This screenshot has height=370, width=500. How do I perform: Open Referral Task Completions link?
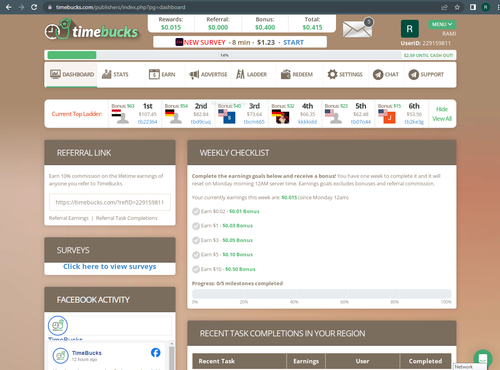127,218
